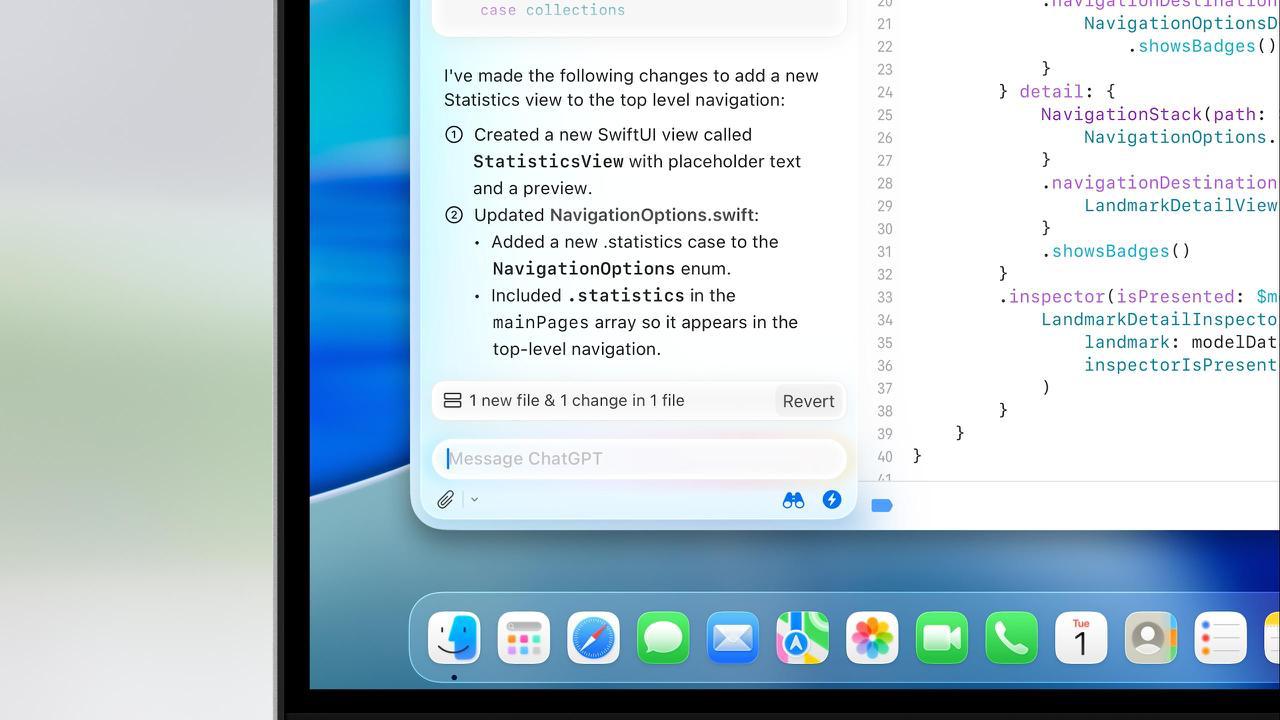Click the "case collections" code snippet line
The height and width of the screenshot is (720, 1280).
coord(552,10)
